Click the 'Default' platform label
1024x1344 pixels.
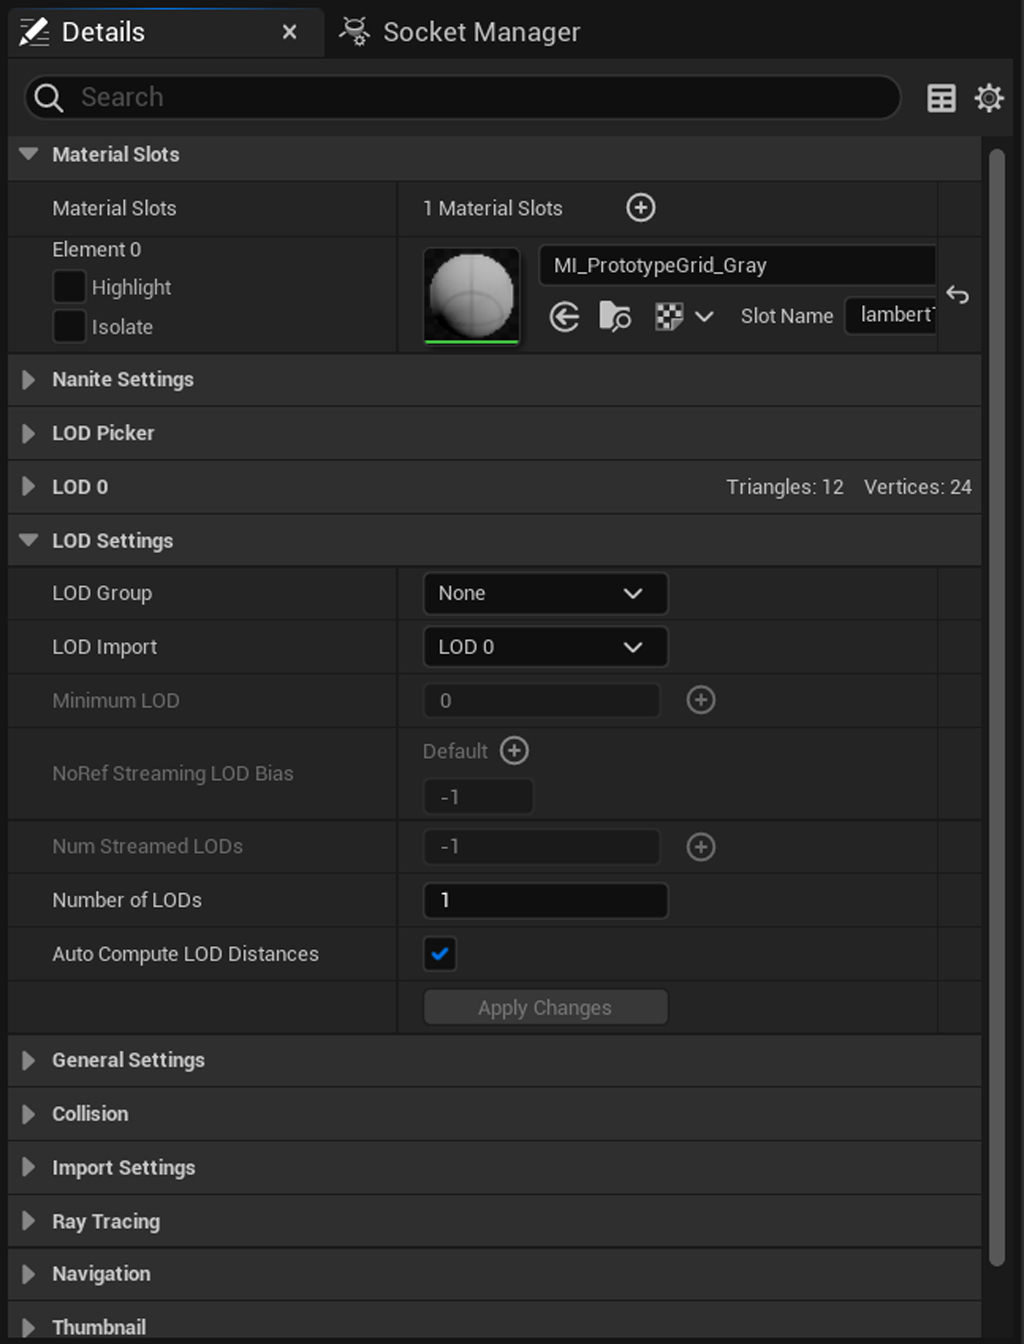tap(455, 751)
